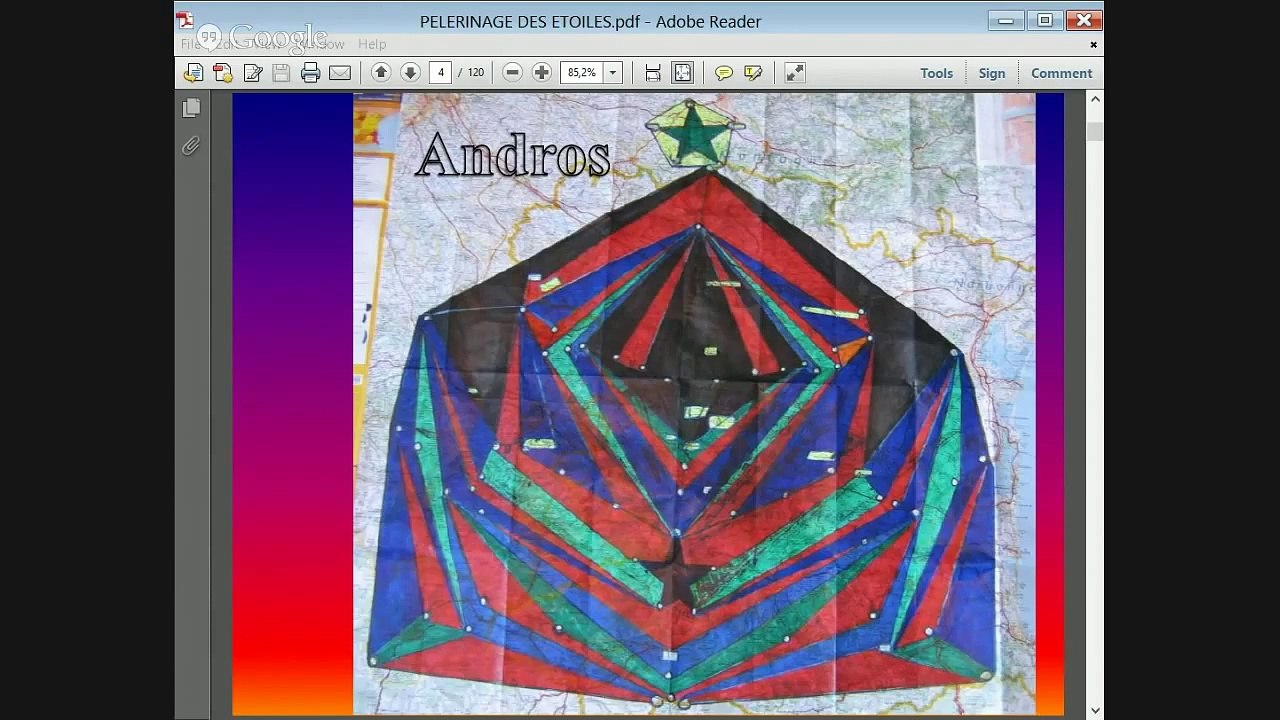
Task: Go to next page arrow
Action: coord(410,72)
